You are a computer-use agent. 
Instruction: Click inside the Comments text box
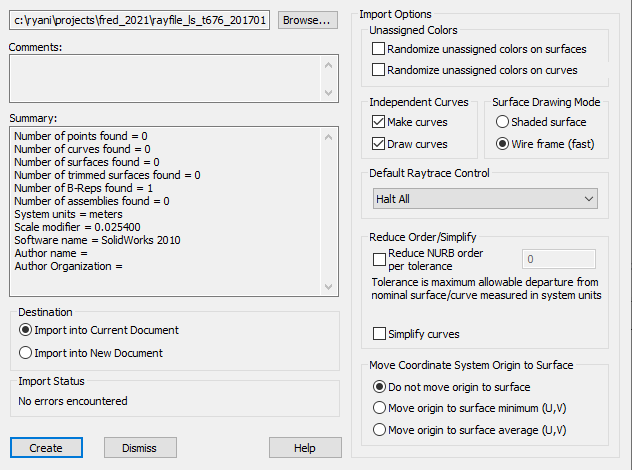165,77
